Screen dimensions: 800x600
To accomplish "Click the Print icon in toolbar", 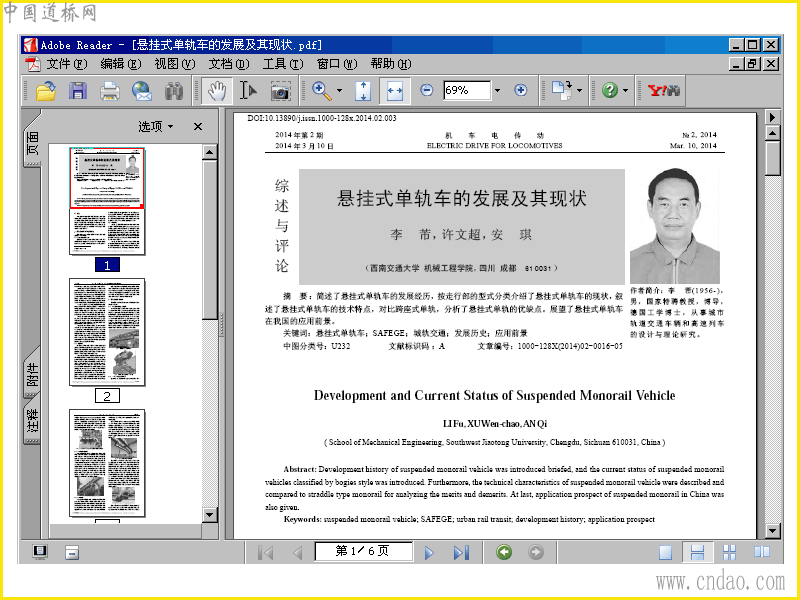I will [109, 91].
